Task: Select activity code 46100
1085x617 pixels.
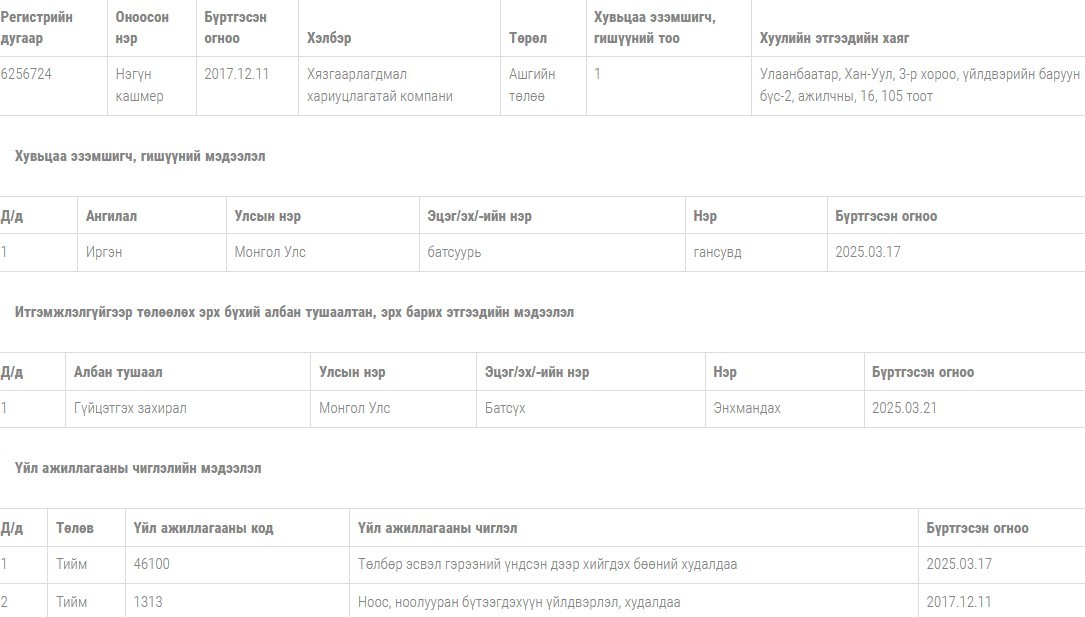Action: coord(151,564)
